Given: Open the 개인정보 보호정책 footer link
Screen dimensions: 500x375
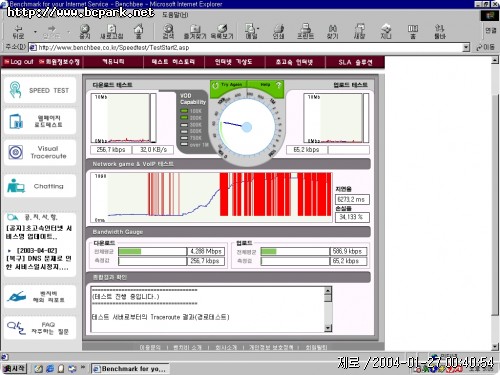Looking at the screenshot, I should [271, 347].
